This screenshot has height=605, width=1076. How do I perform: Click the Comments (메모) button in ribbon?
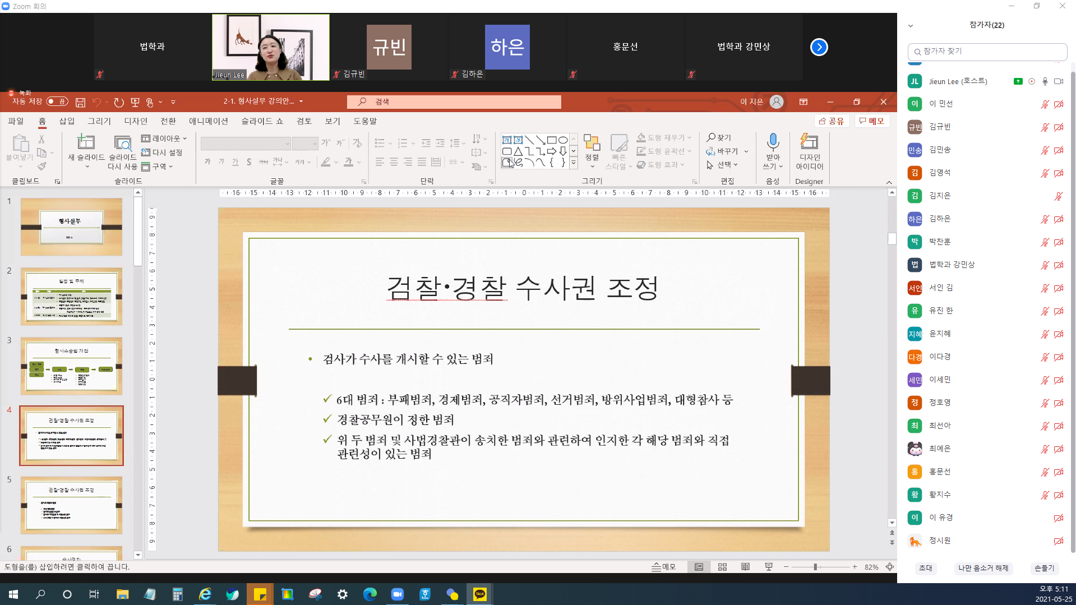872,121
